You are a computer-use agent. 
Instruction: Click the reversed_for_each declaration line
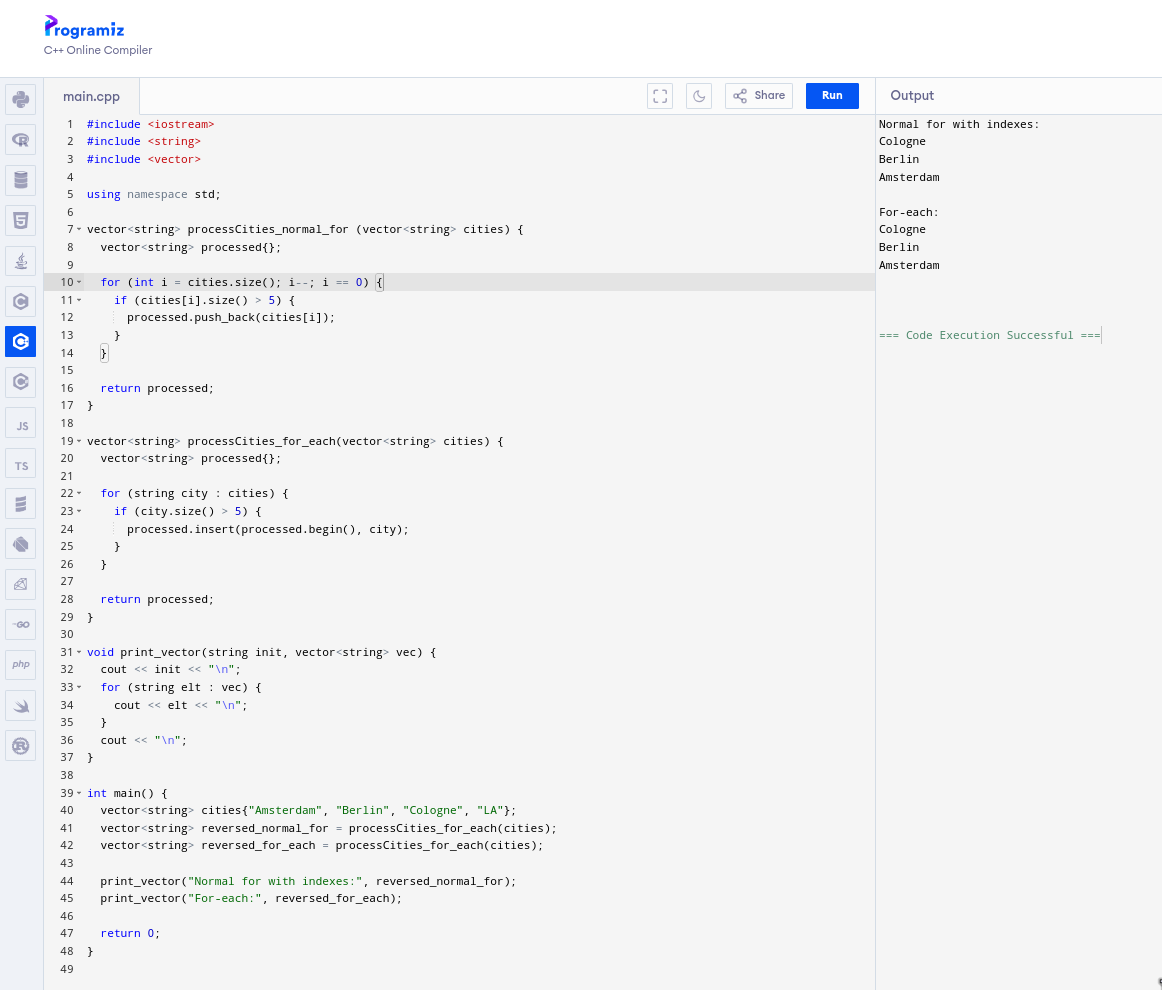click(x=322, y=846)
